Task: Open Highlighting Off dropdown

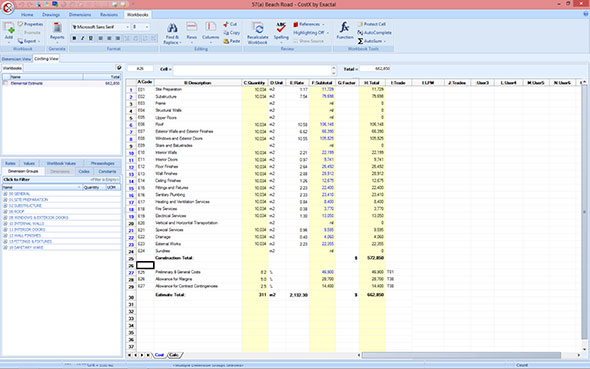Action: (311, 33)
